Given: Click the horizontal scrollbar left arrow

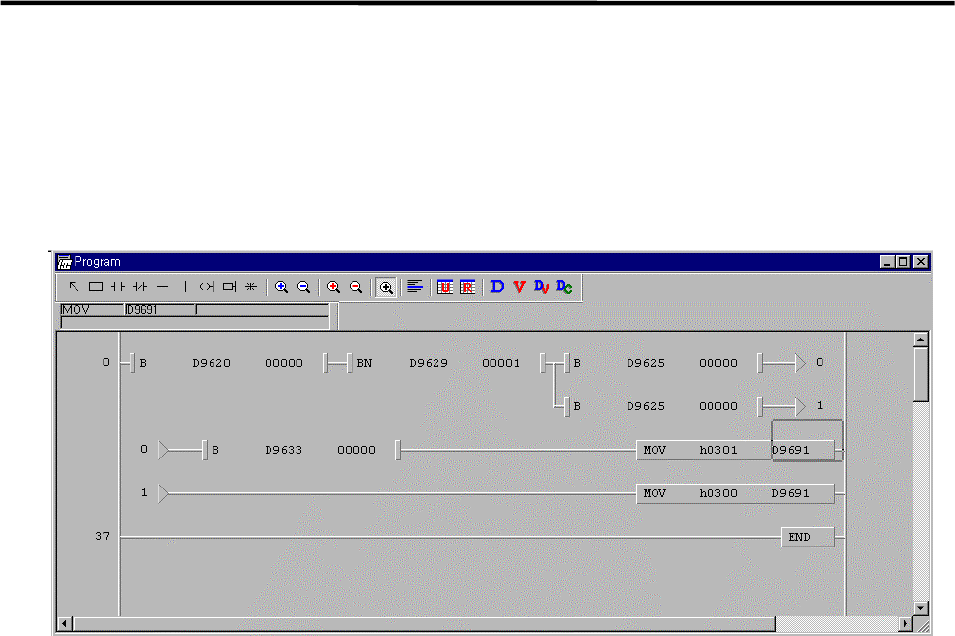Looking at the screenshot, I should [65, 623].
